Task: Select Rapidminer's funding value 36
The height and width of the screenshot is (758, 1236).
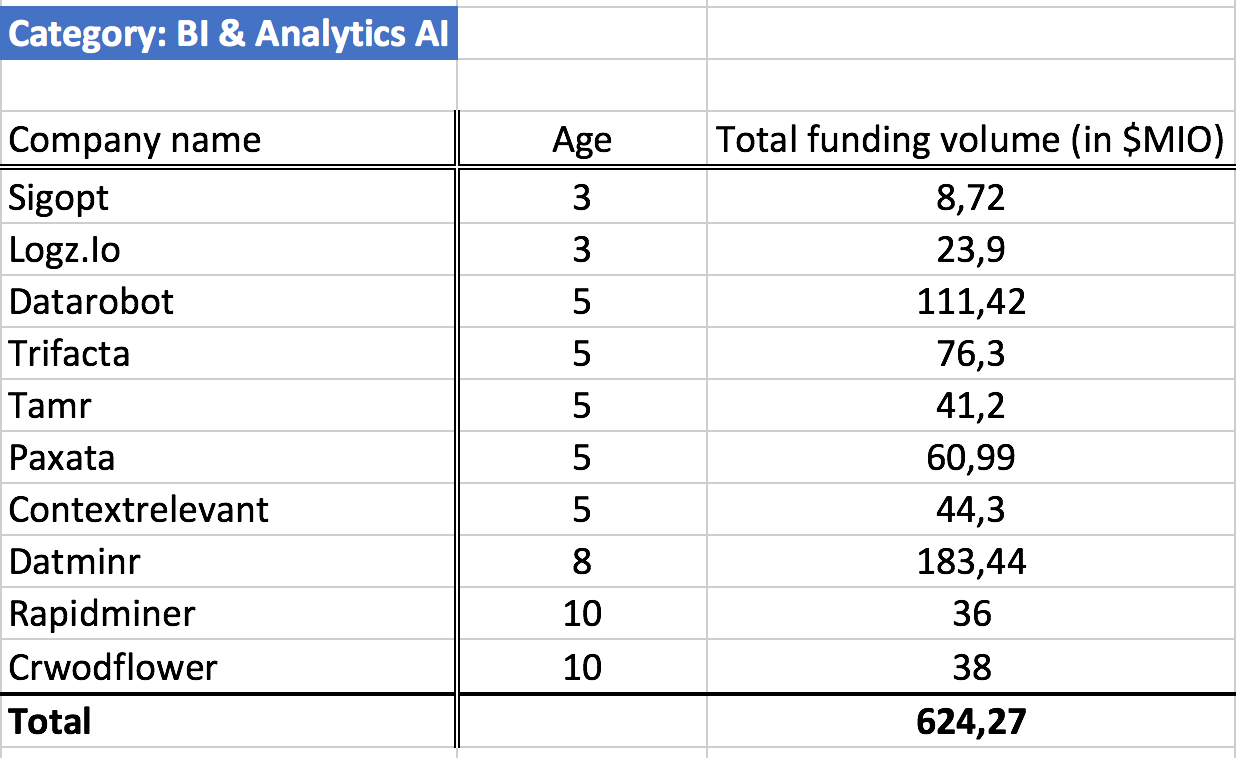Action: (970, 613)
